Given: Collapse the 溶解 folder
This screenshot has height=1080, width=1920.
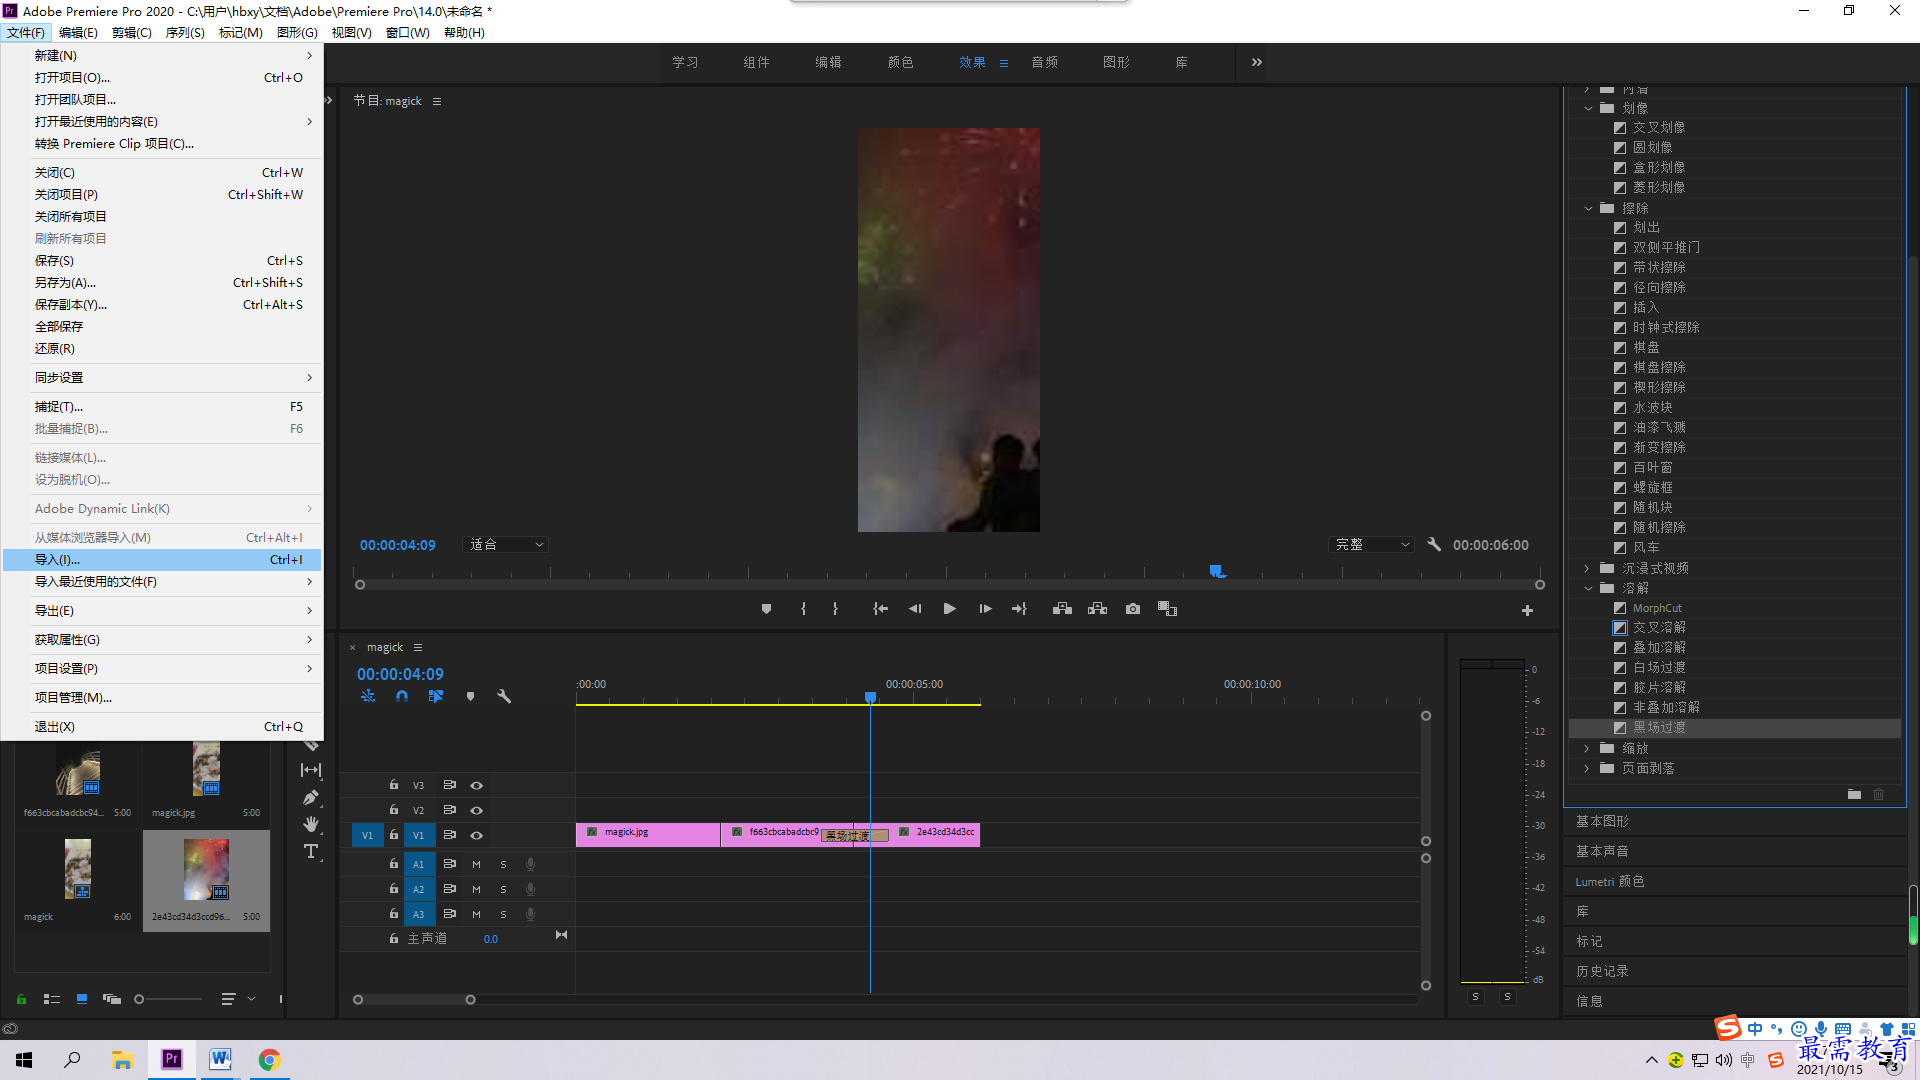Looking at the screenshot, I should tap(1588, 588).
